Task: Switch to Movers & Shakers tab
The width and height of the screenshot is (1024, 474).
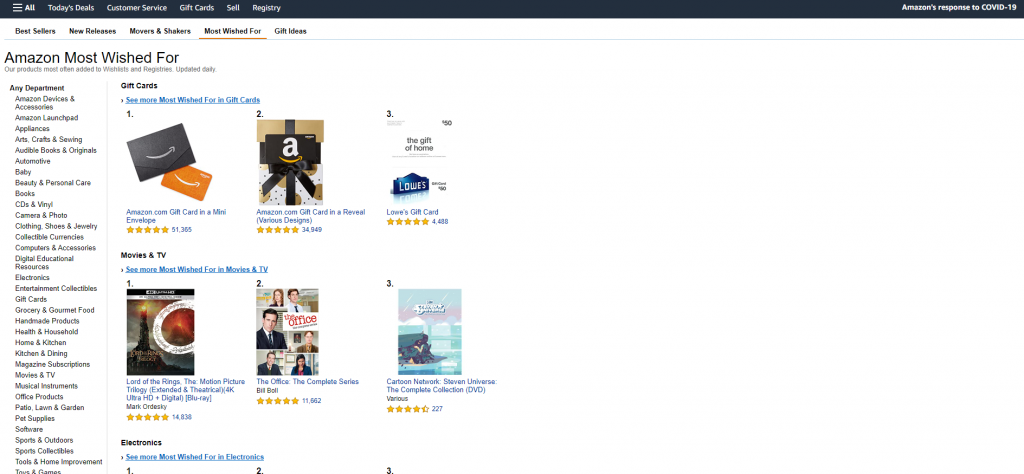Action: pyautogui.click(x=160, y=31)
